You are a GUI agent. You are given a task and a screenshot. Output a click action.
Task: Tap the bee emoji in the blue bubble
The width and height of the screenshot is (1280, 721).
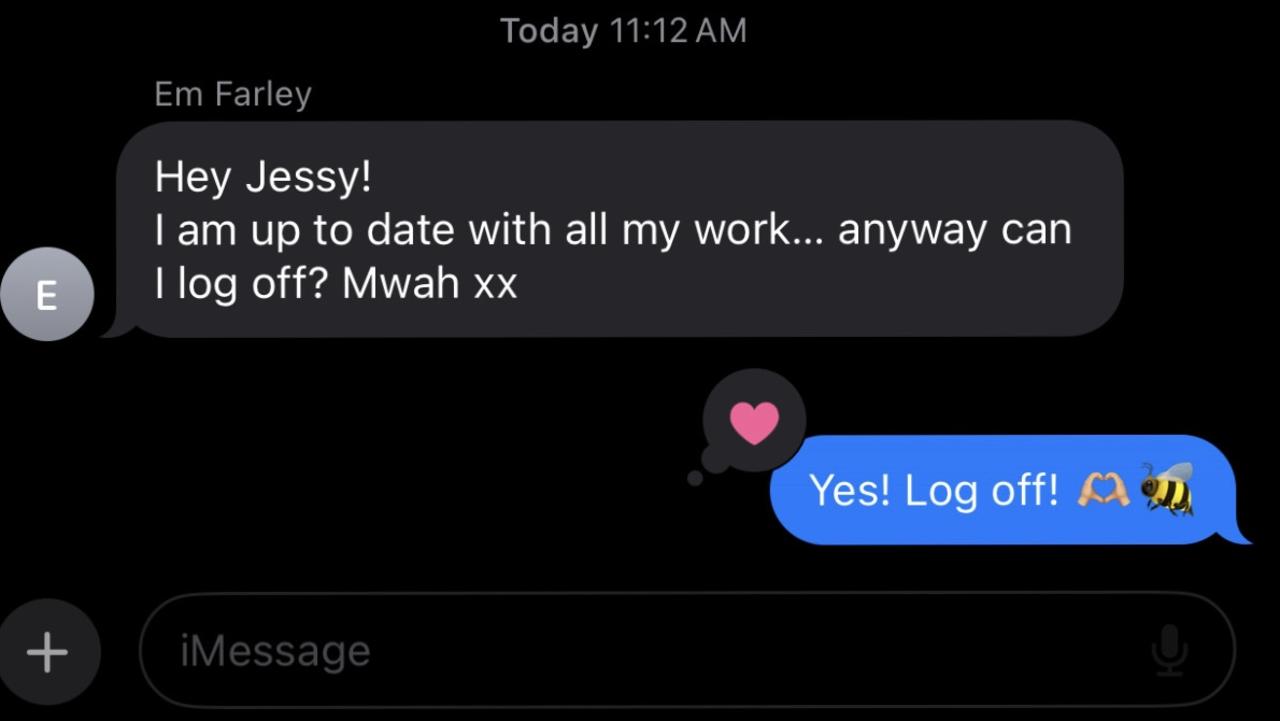tap(1167, 489)
